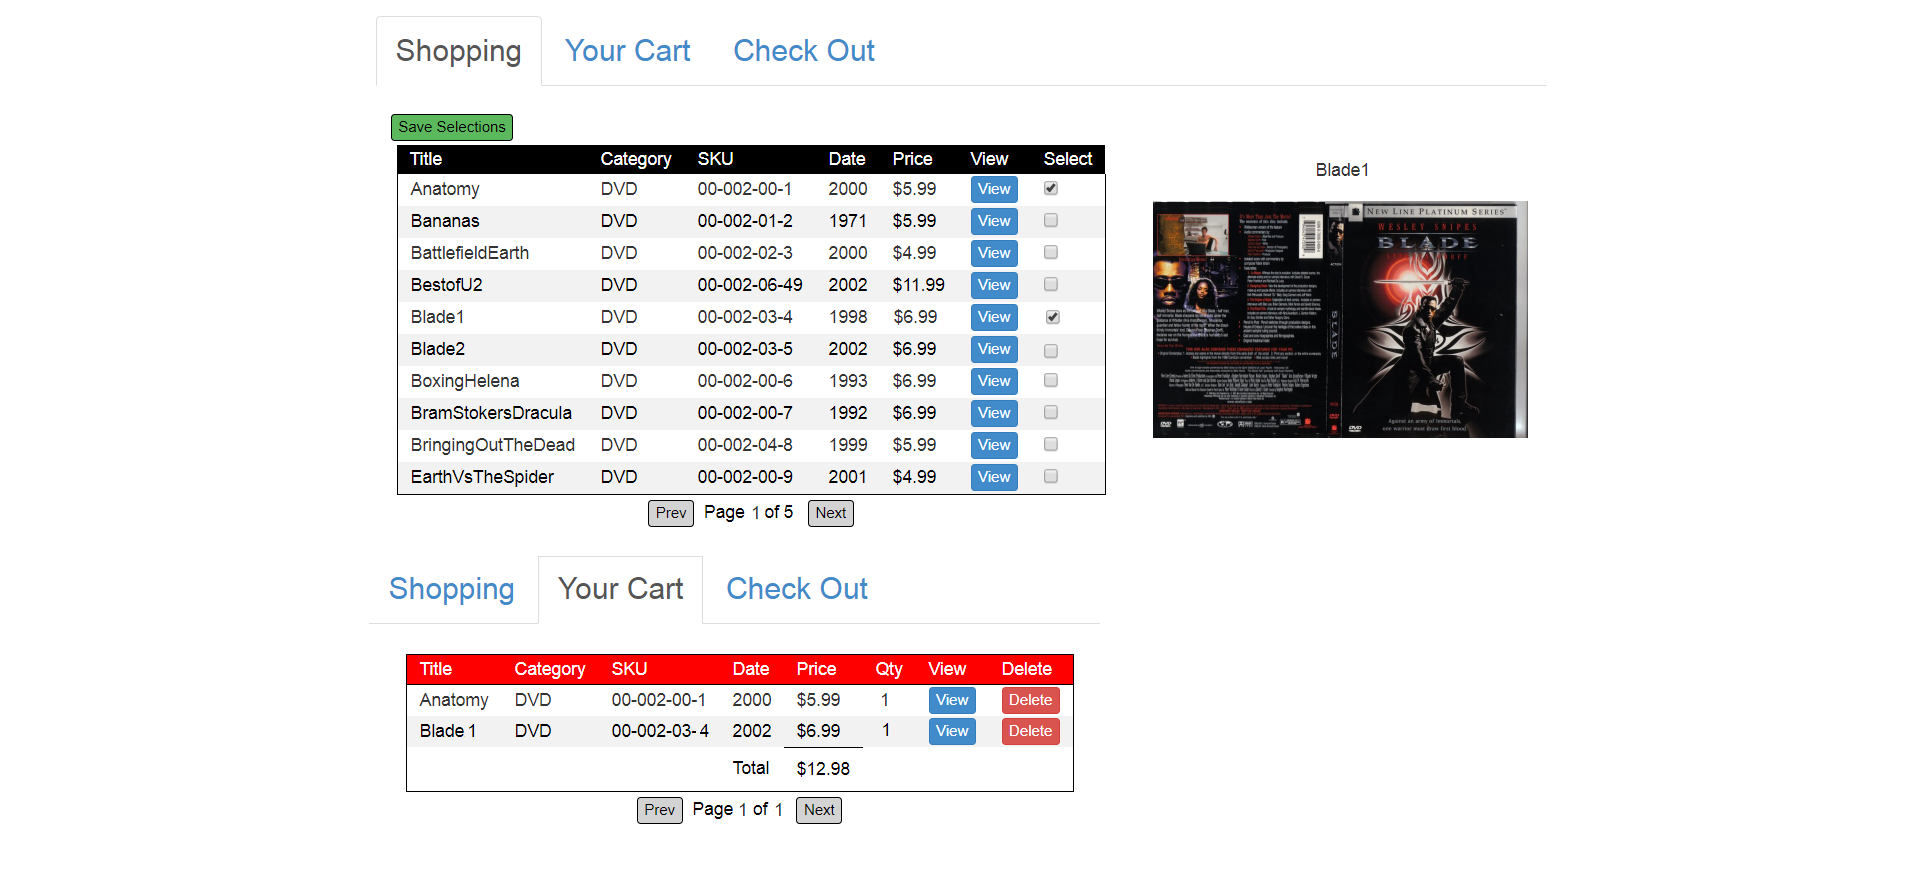
Task: View Blade1 in the shopping list
Action: (x=994, y=317)
